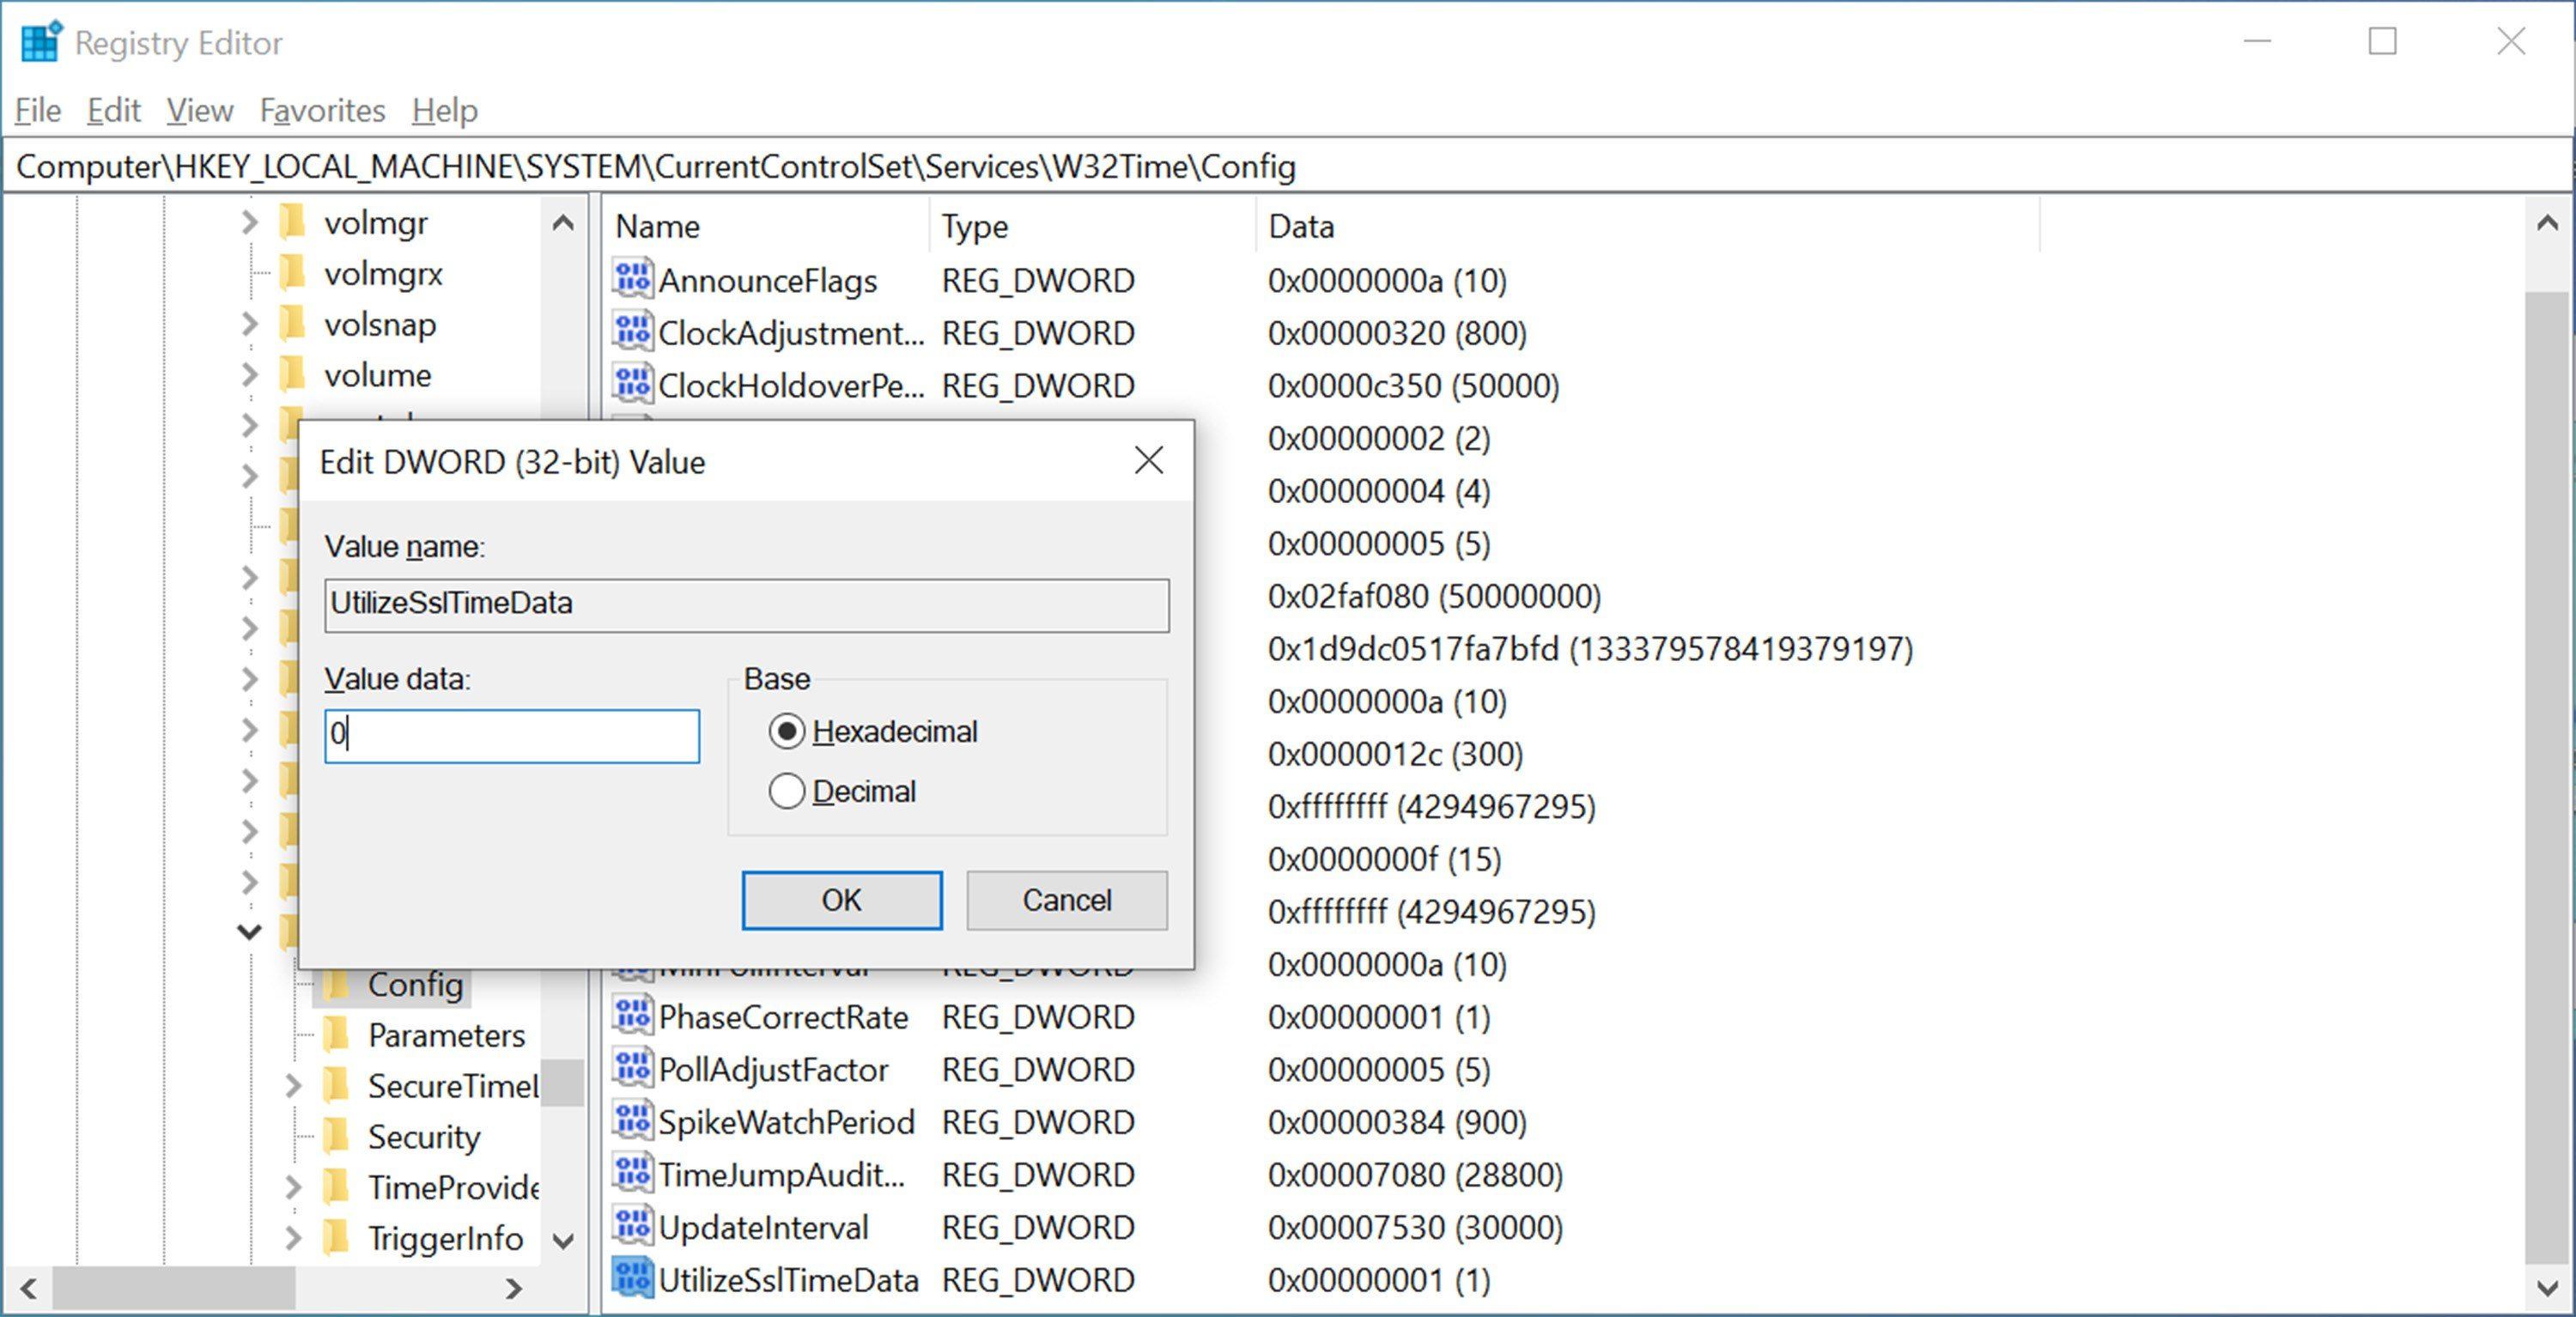Open the File menu

(38, 110)
